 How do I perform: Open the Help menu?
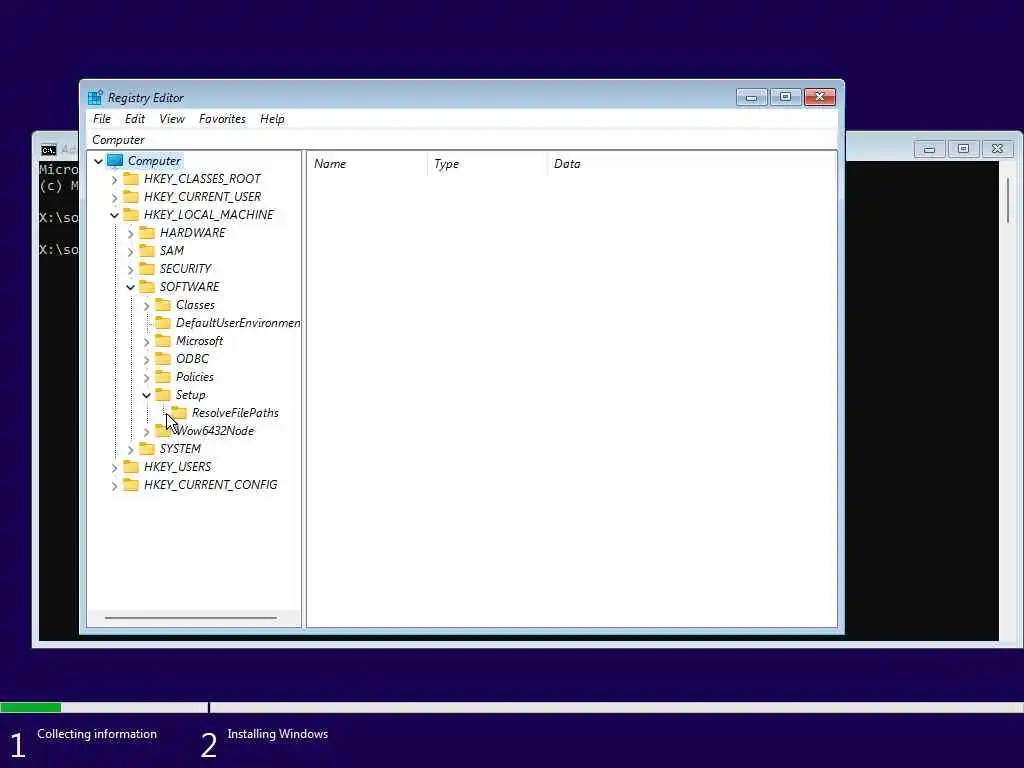tap(272, 119)
